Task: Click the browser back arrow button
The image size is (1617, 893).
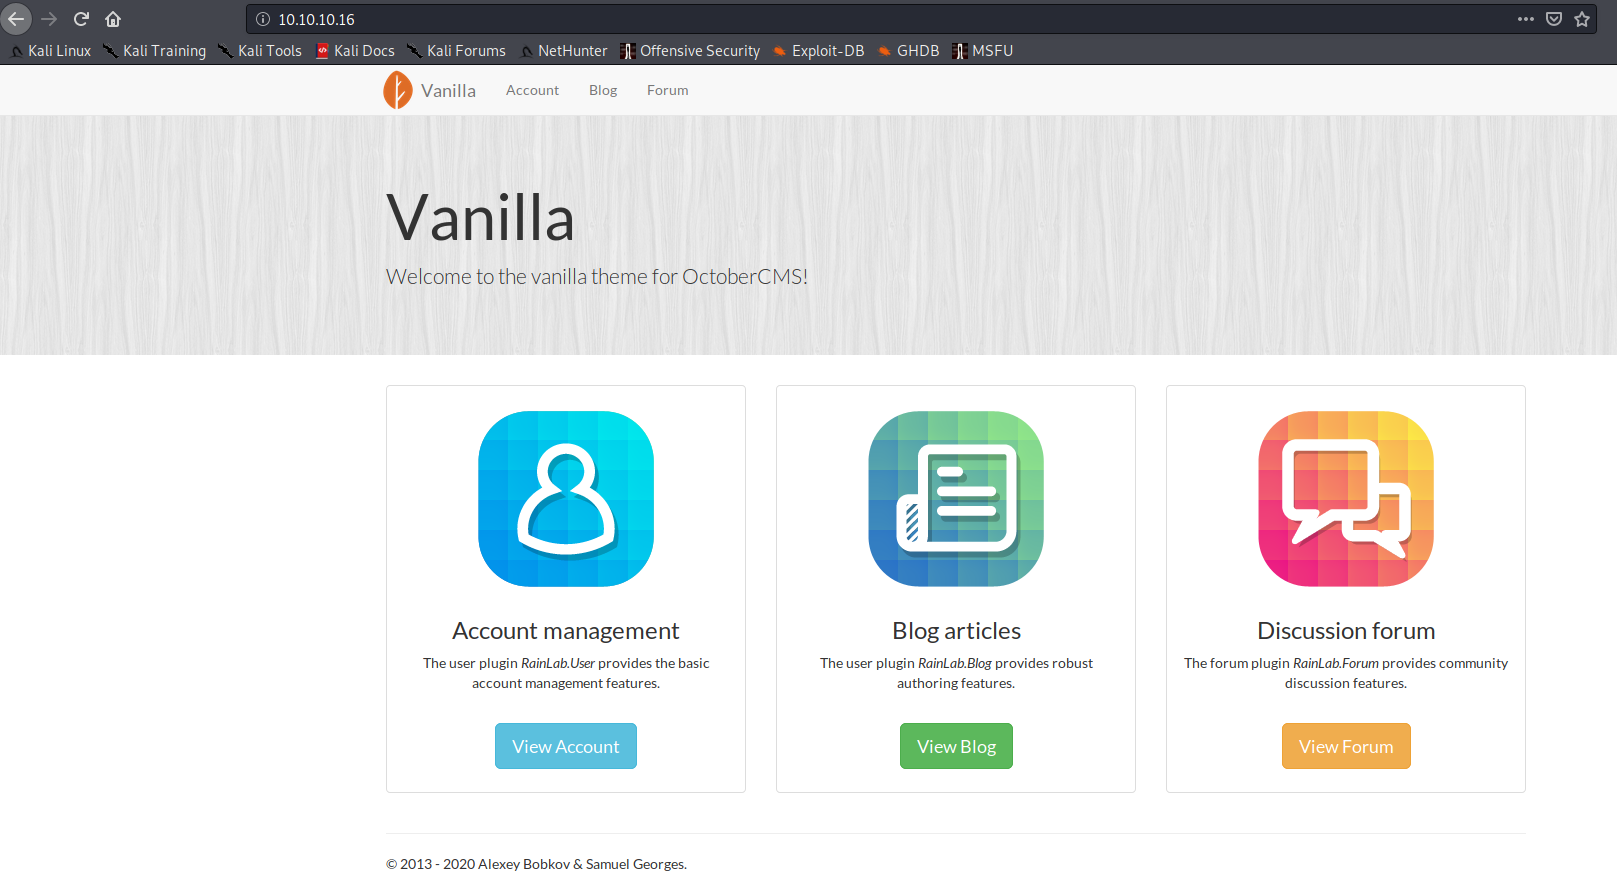Action: [x=17, y=19]
